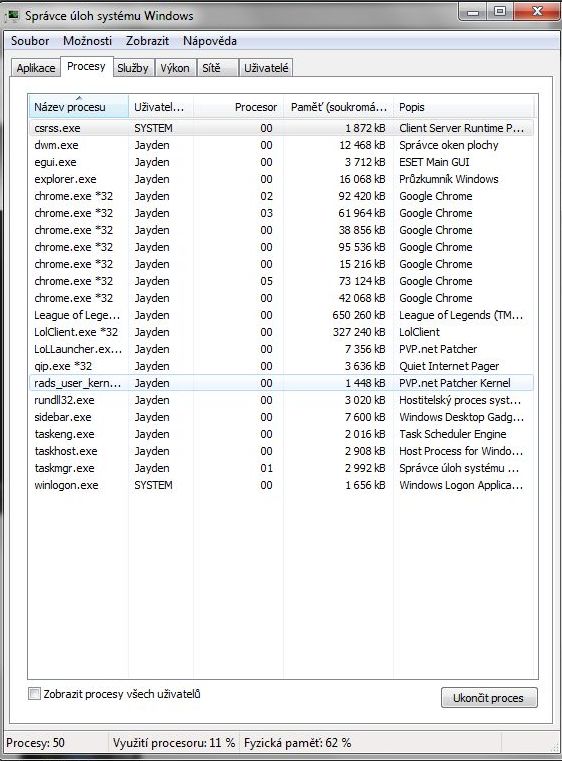Sort by the Popis column header

(463, 107)
